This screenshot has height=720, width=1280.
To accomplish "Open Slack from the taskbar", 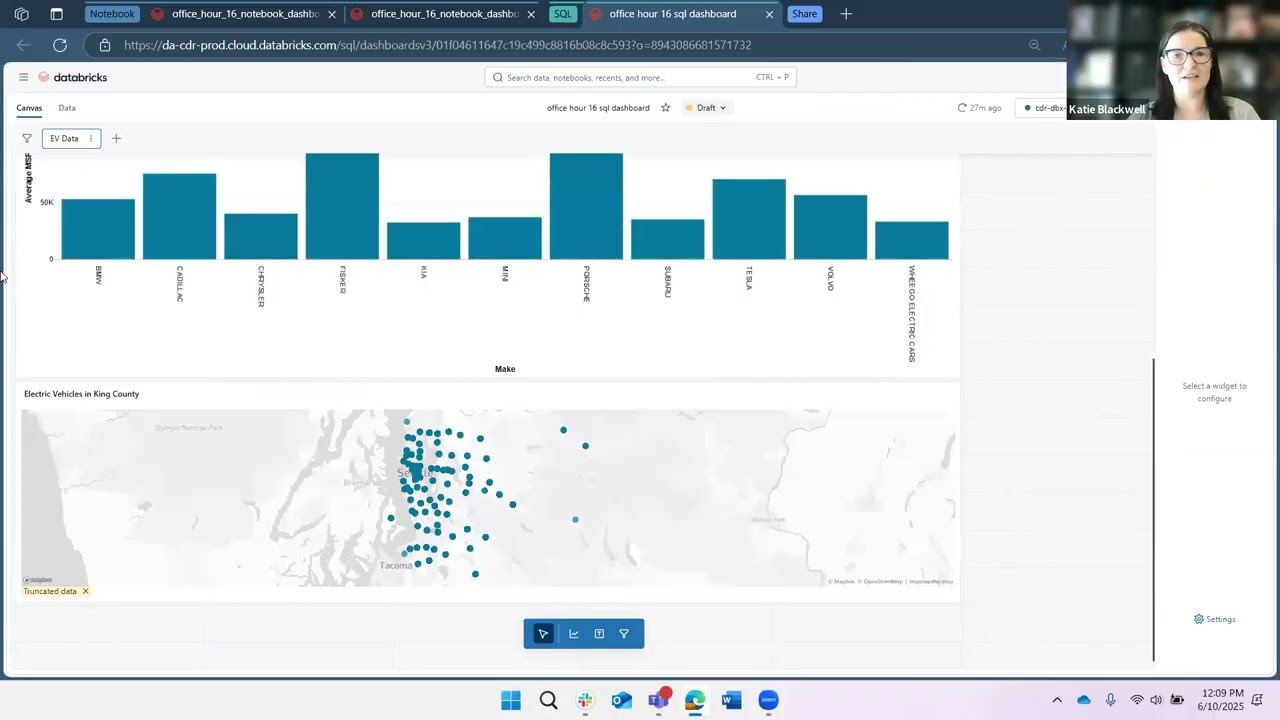I will pos(585,700).
